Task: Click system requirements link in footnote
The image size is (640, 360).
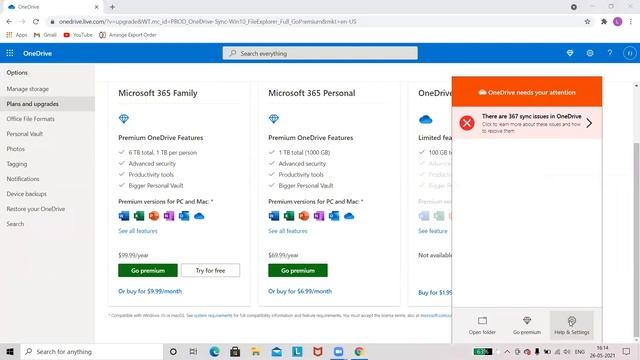Action: (x=213, y=316)
